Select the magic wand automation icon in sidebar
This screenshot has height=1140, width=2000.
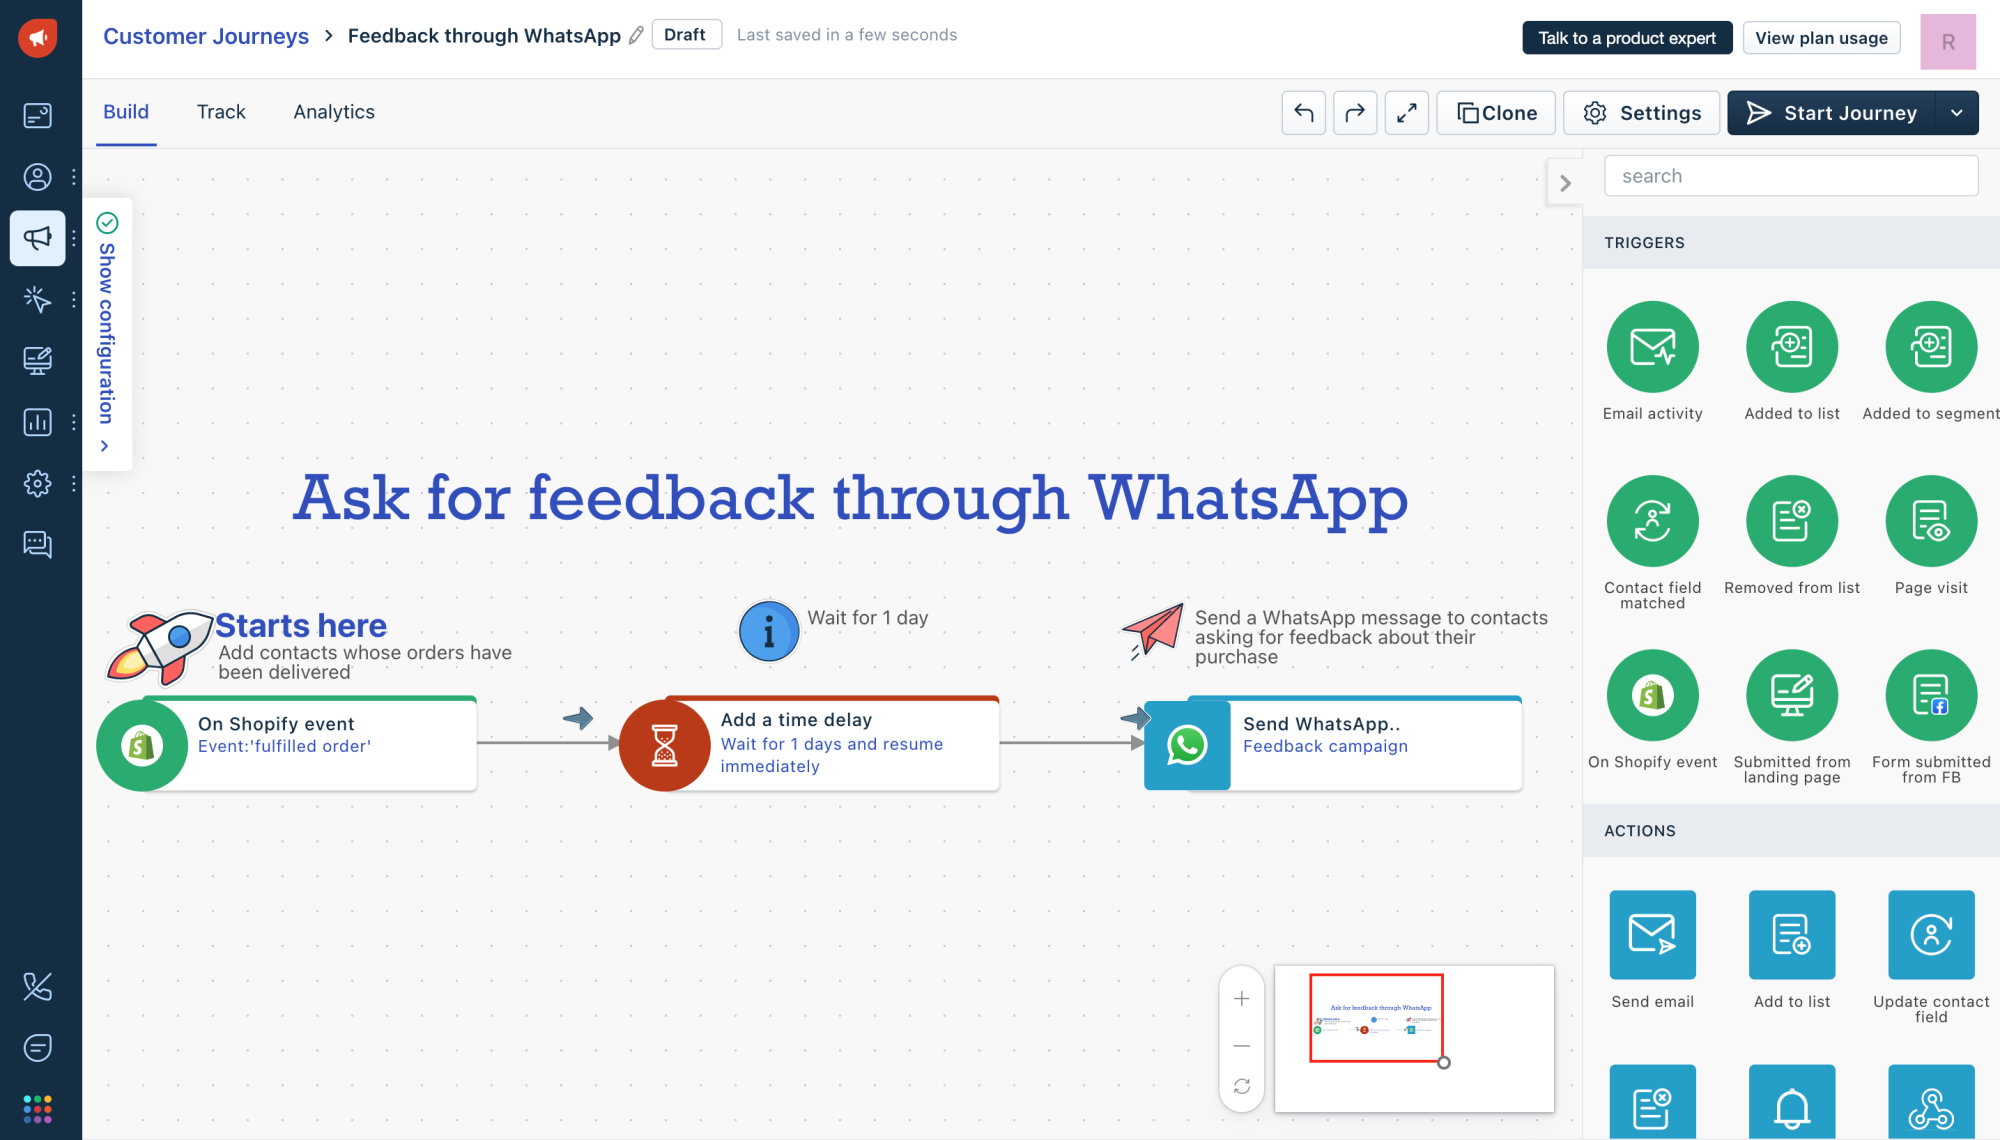click(37, 299)
